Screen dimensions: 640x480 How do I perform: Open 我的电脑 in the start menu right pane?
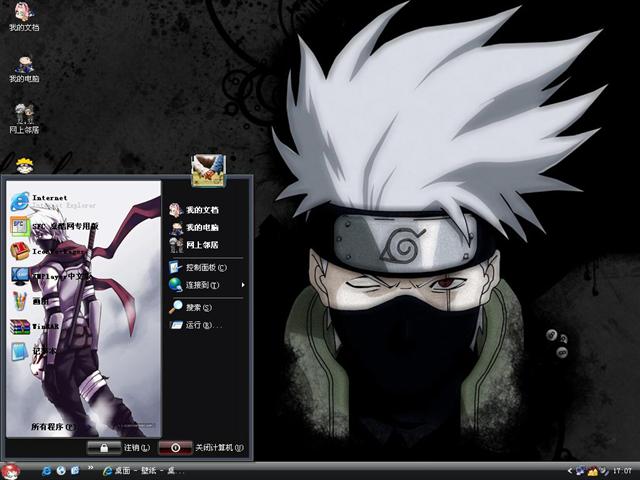tap(194, 227)
